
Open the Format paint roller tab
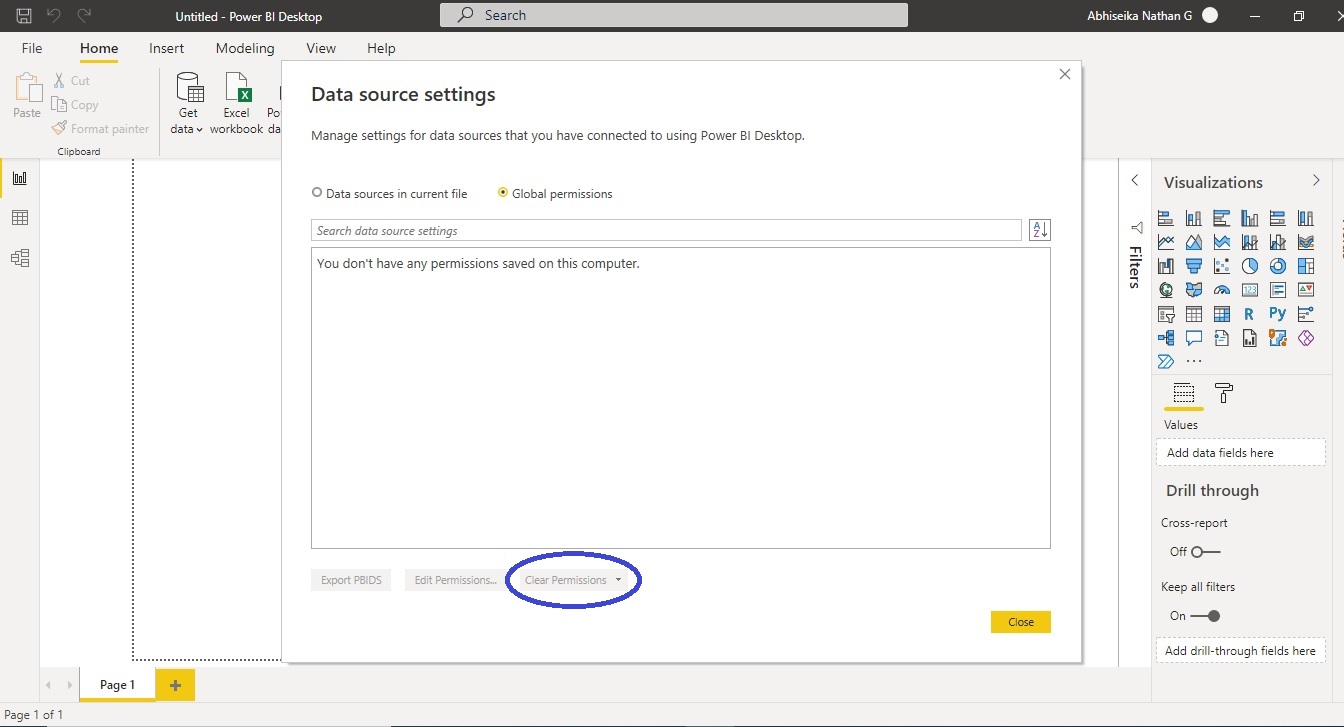(1223, 393)
